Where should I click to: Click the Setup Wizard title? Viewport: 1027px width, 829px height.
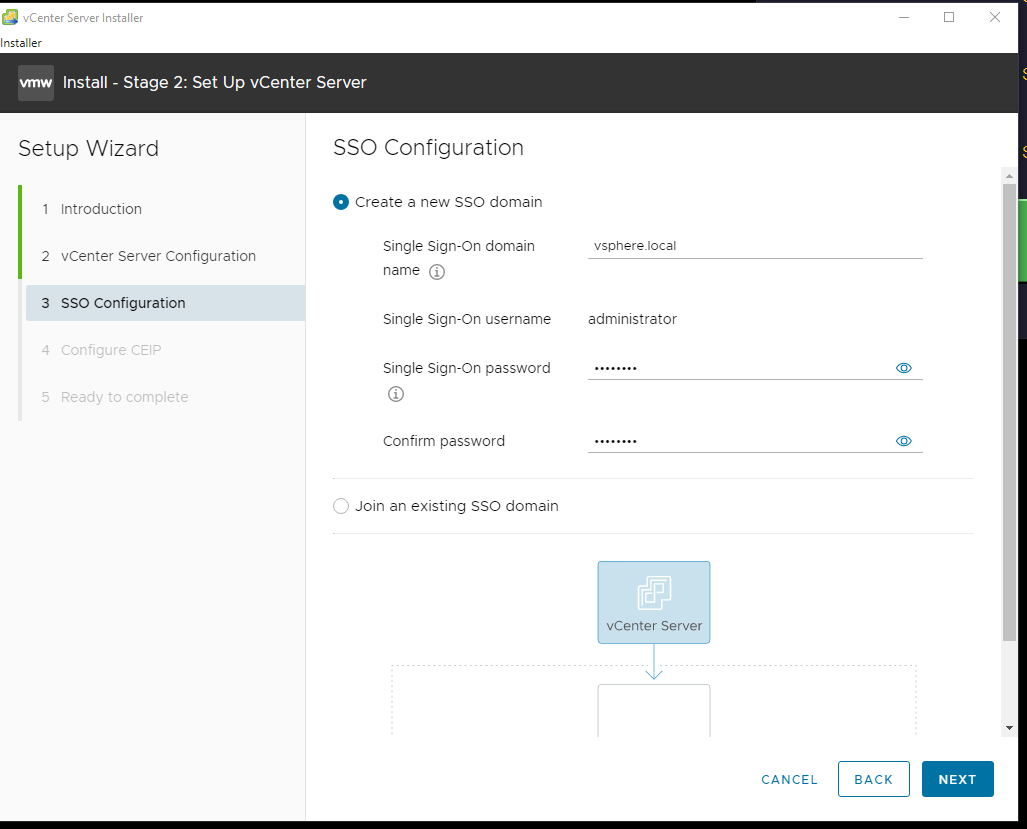click(x=88, y=149)
